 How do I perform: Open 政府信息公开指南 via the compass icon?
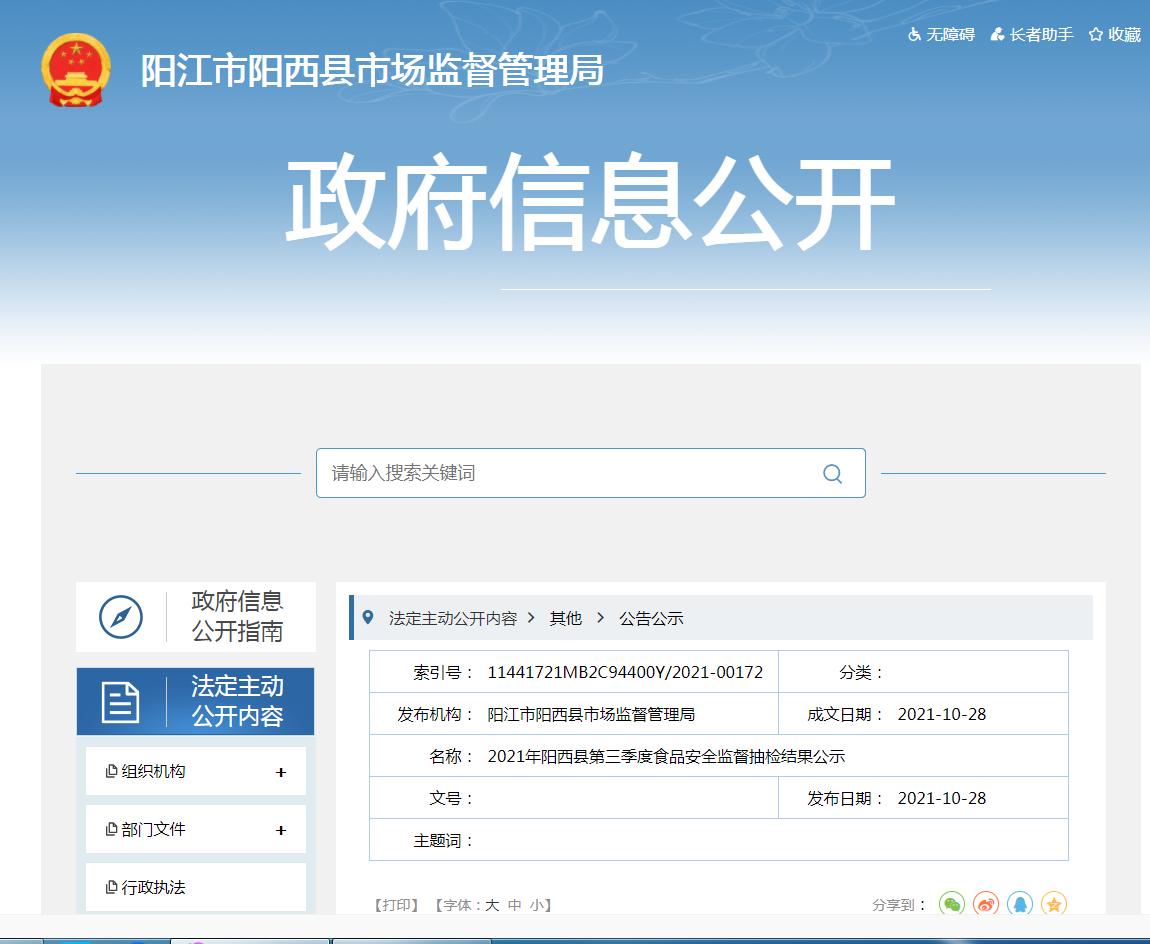click(119, 616)
